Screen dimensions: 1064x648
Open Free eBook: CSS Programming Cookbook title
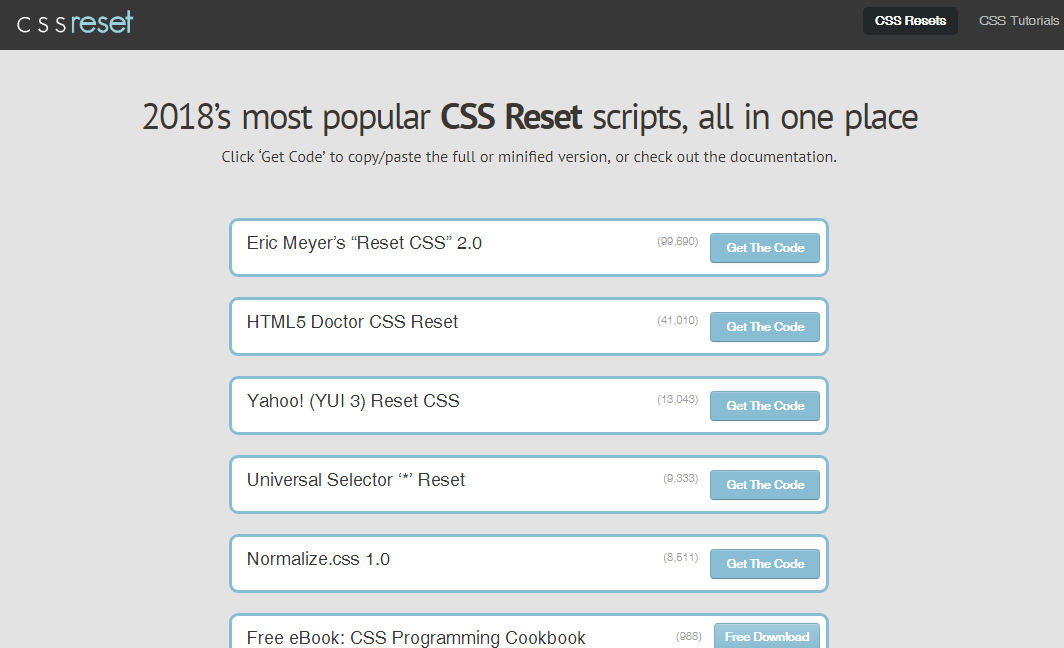point(416,638)
